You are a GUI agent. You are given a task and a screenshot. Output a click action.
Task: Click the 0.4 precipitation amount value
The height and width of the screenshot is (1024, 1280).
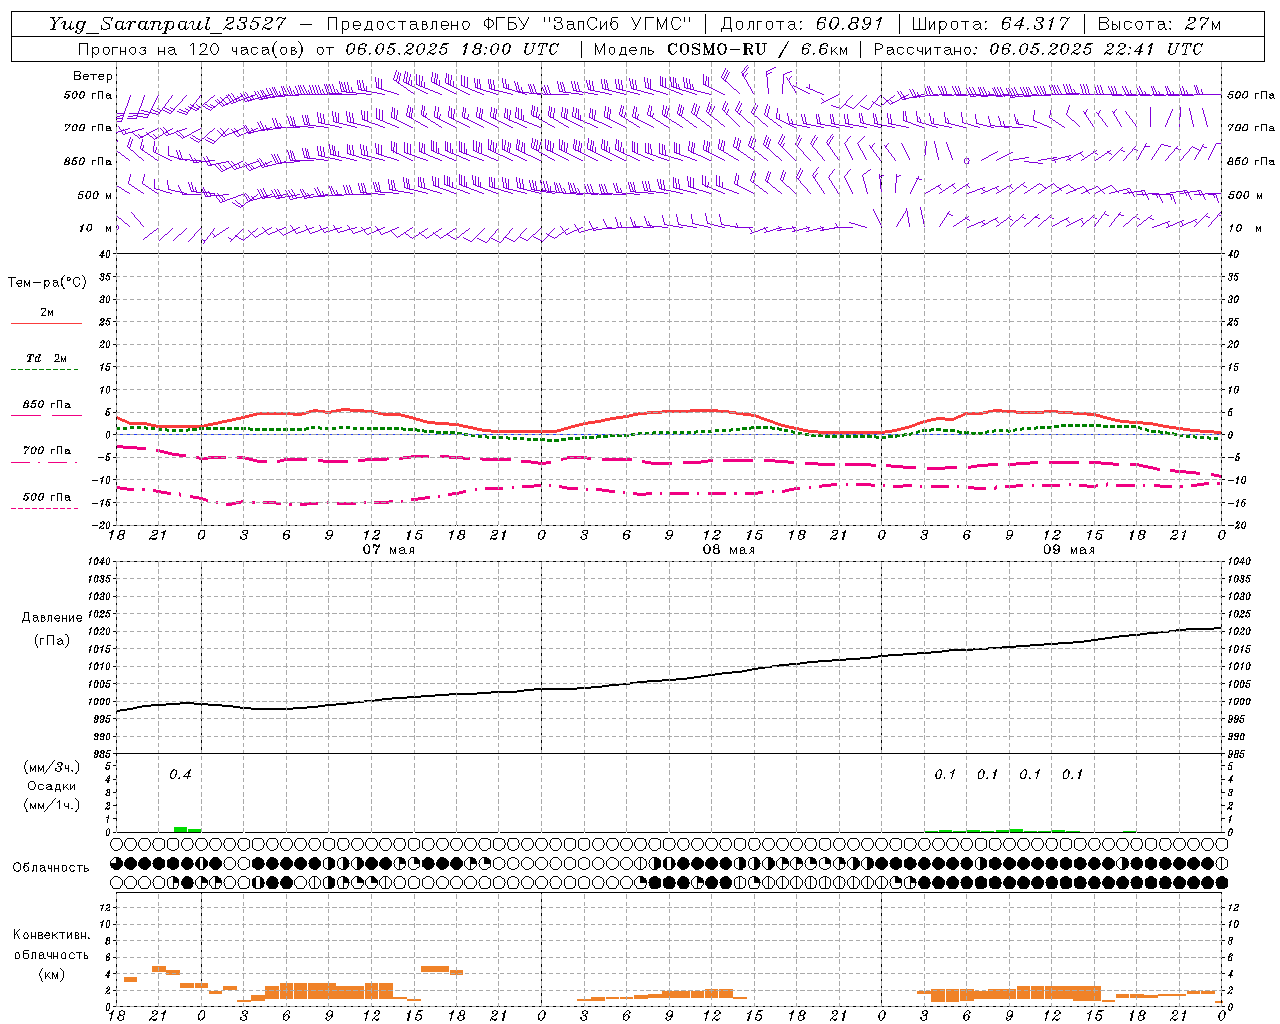(x=180, y=774)
